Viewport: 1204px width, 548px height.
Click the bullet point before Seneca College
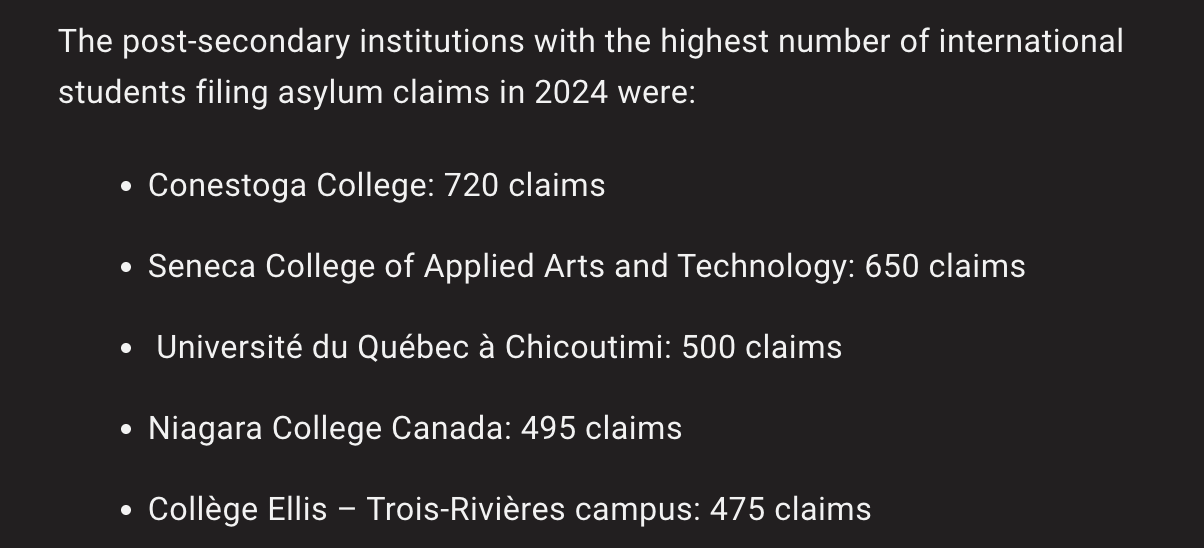click(x=126, y=268)
